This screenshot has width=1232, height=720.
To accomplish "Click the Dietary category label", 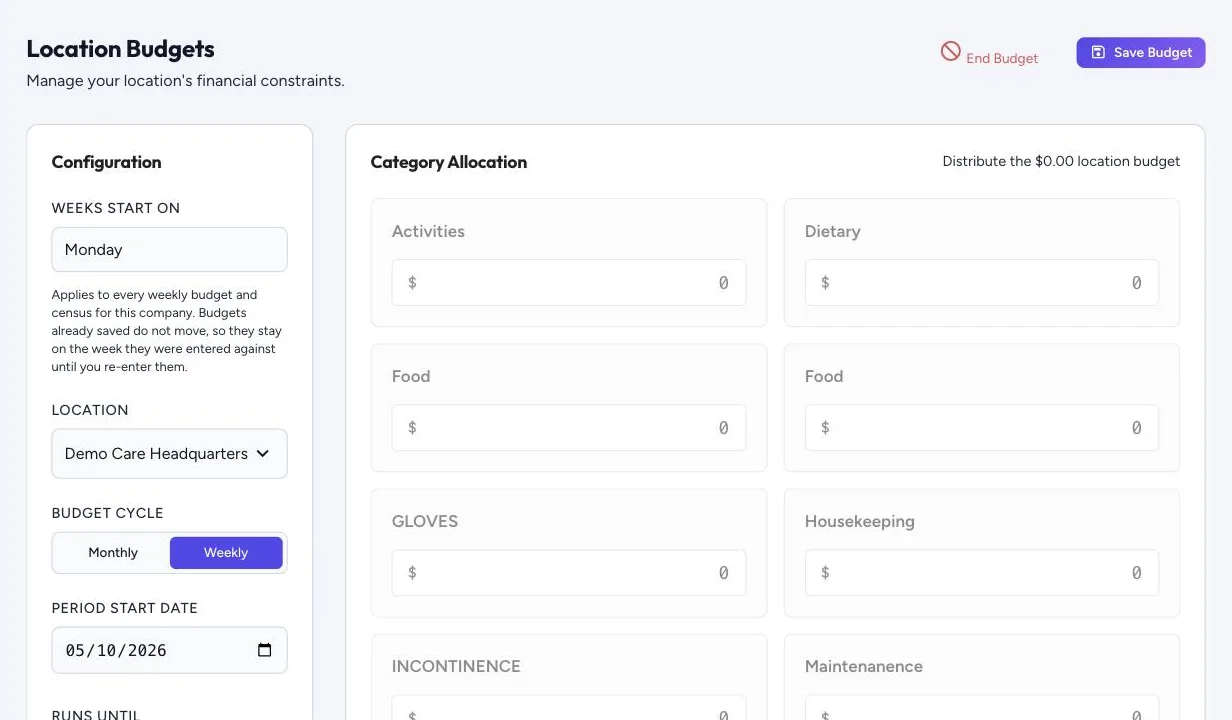I will coord(832,231).
